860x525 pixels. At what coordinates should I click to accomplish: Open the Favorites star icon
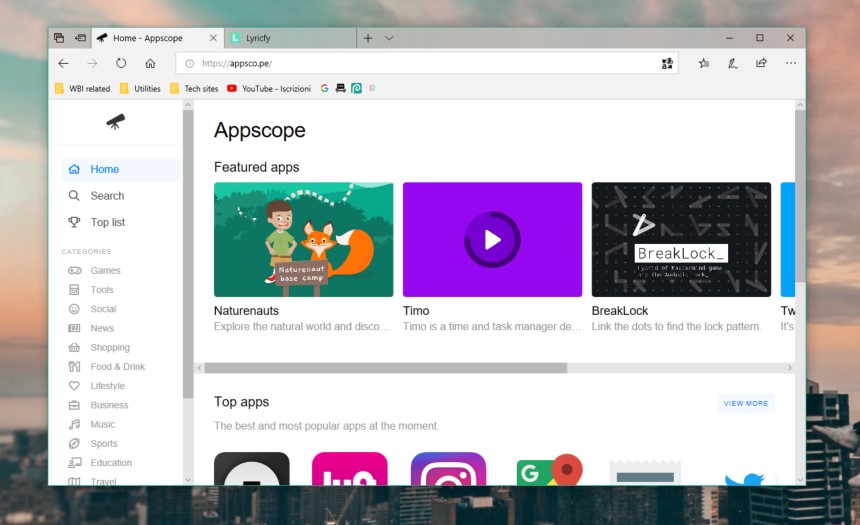click(704, 64)
